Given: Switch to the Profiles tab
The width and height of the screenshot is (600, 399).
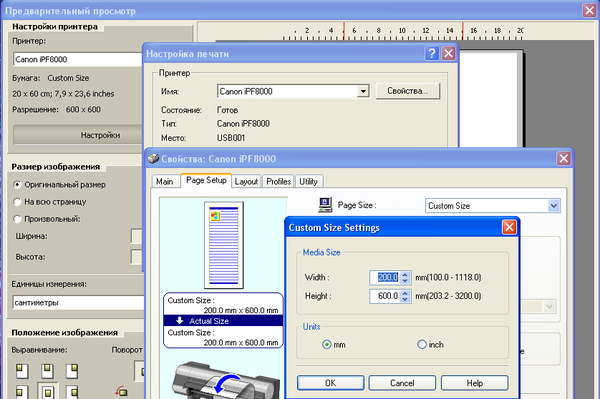Looking at the screenshot, I should 279,181.
